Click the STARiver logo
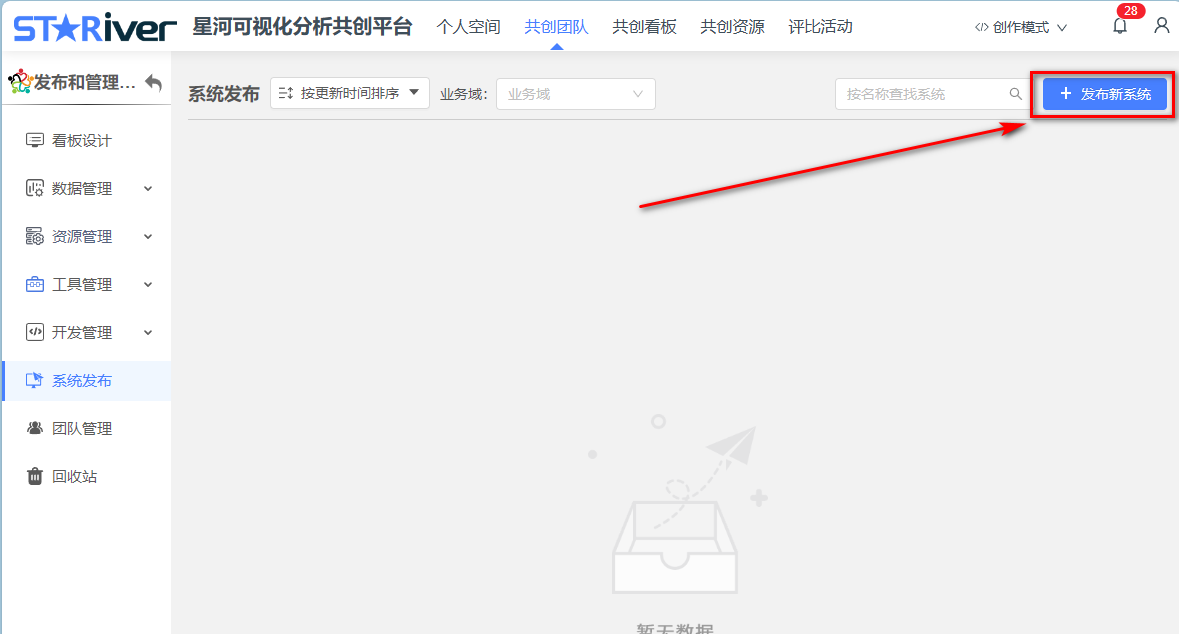 coord(95,27)
